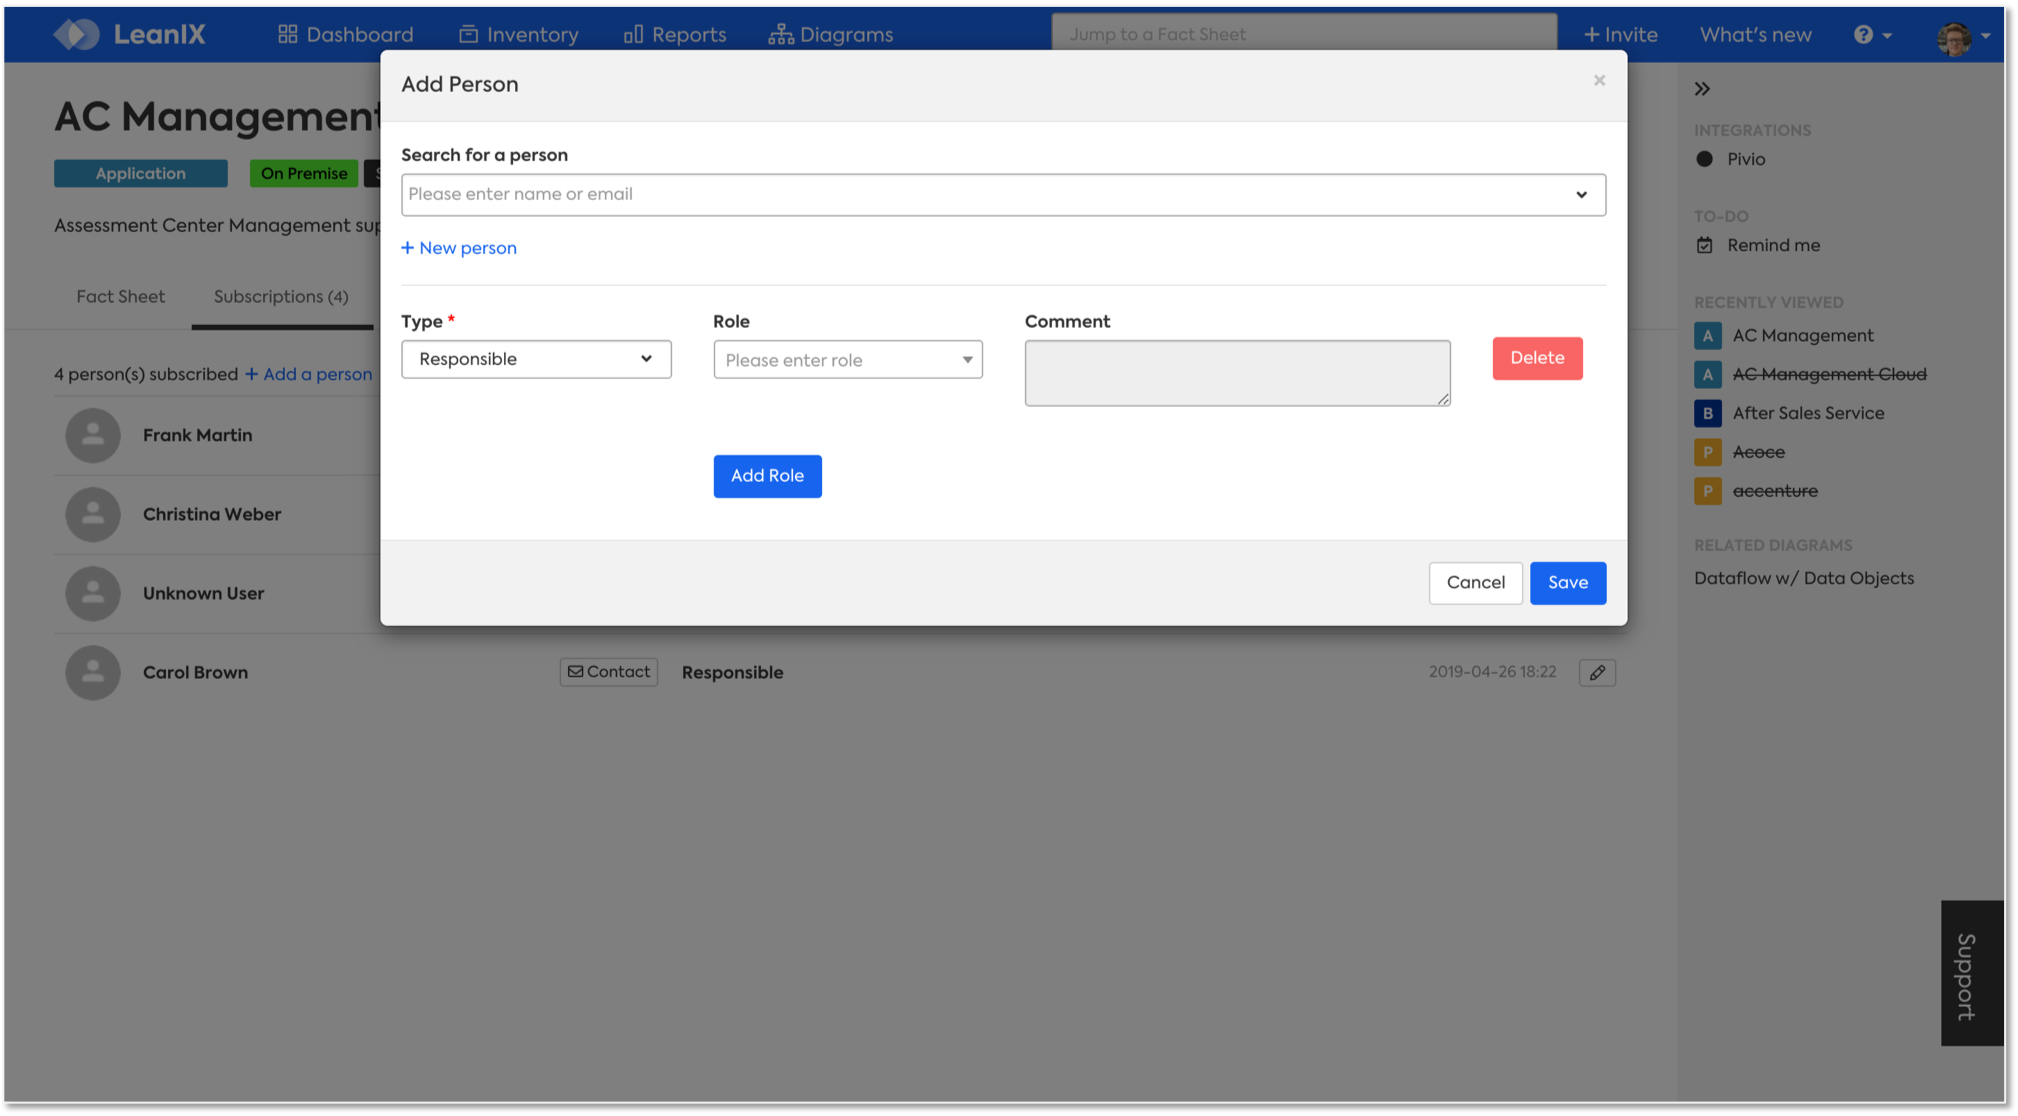Open the Role combo box

pos(848,360)
